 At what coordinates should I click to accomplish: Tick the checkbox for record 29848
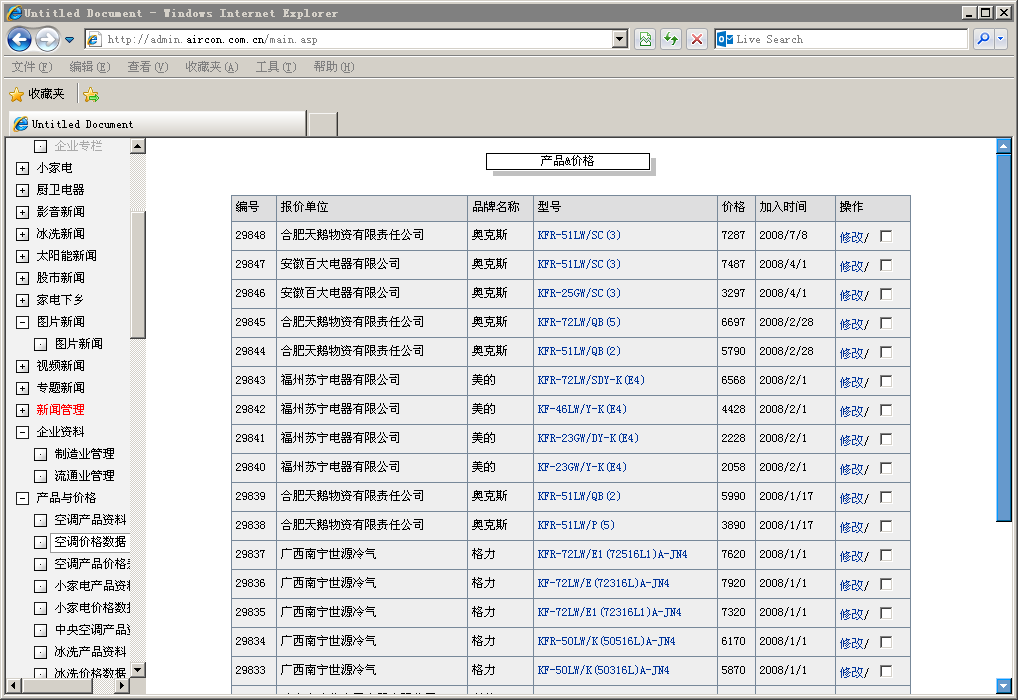pos(886,236)
